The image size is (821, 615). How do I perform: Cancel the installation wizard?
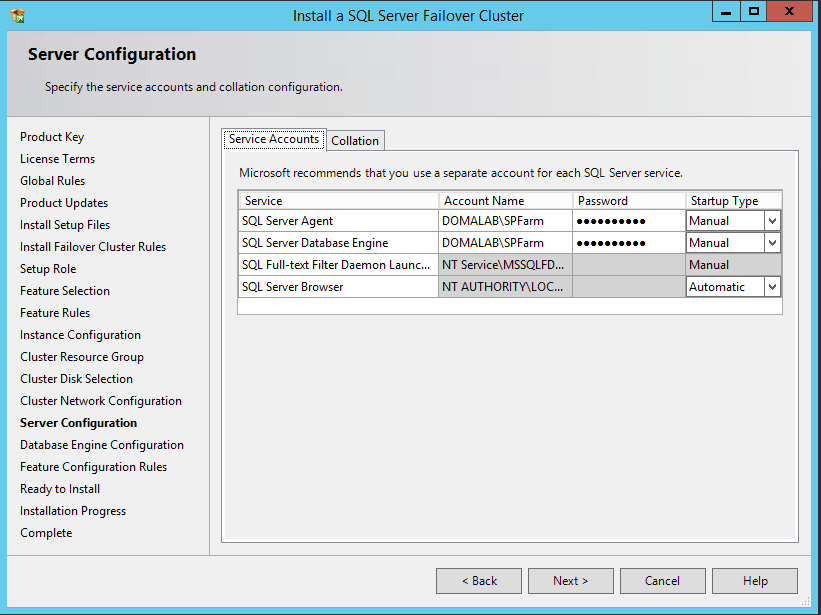[662, 581]
